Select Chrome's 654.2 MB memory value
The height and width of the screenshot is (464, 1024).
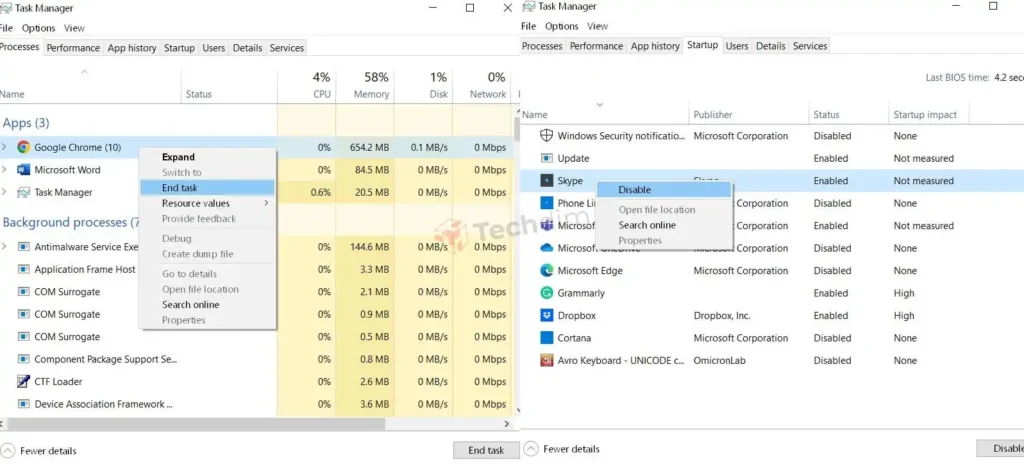click(x=369, y=148)
